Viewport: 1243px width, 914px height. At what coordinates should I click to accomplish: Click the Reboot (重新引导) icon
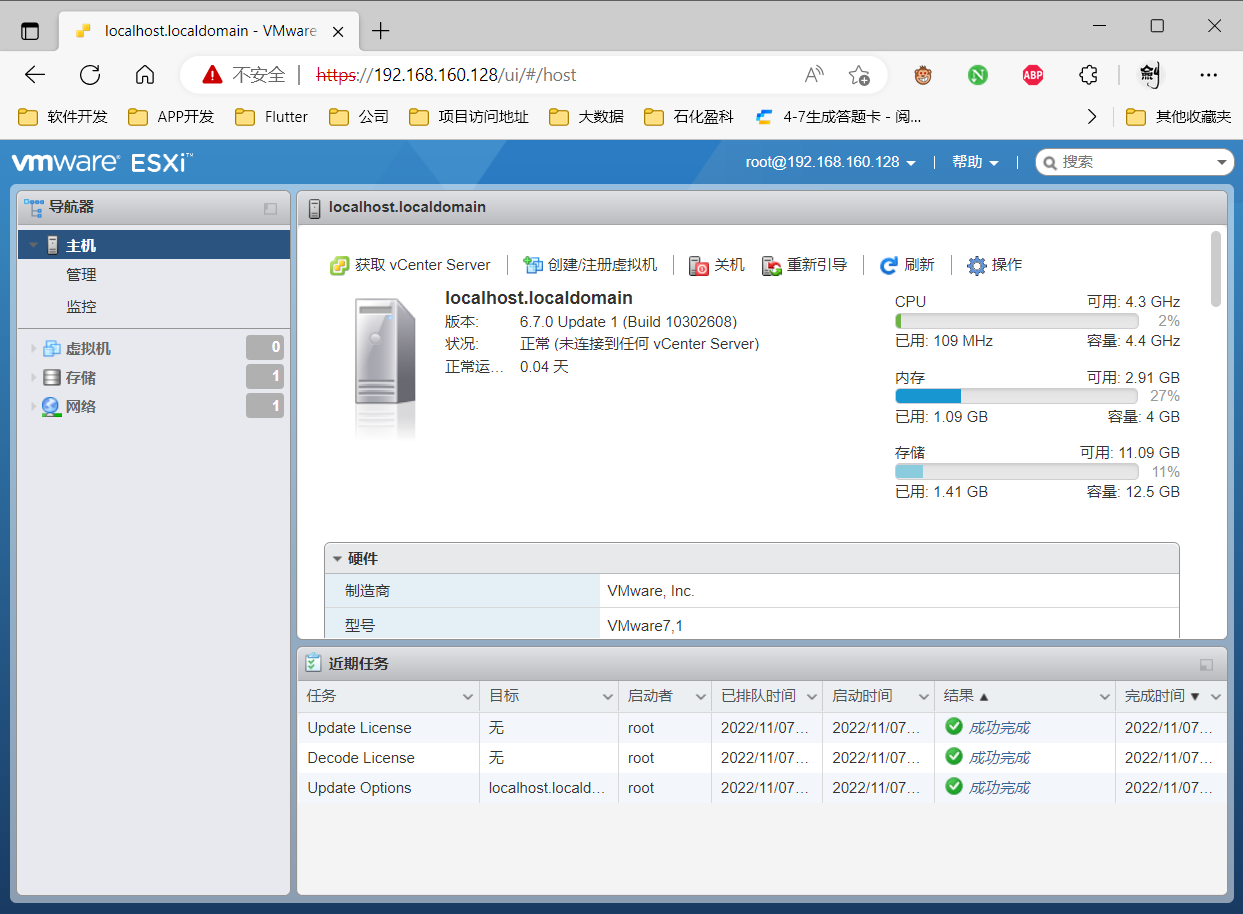click(x=772, y=265)
